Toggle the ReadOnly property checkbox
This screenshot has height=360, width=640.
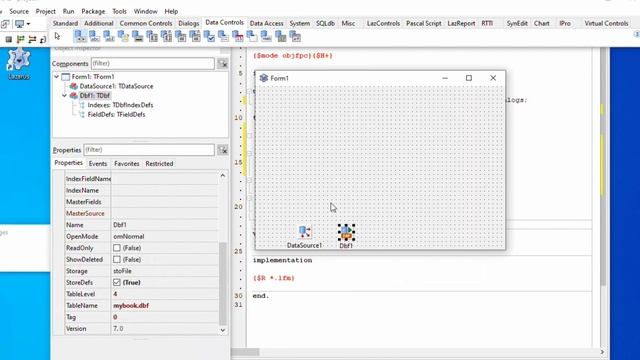click(117, 248)
